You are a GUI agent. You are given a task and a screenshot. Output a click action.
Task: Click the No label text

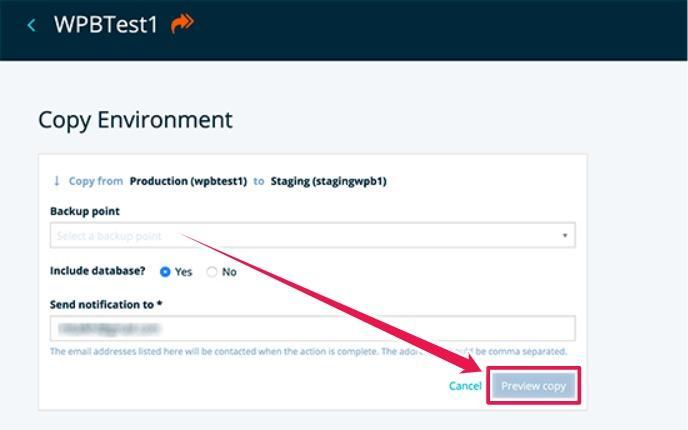(229, 272)
